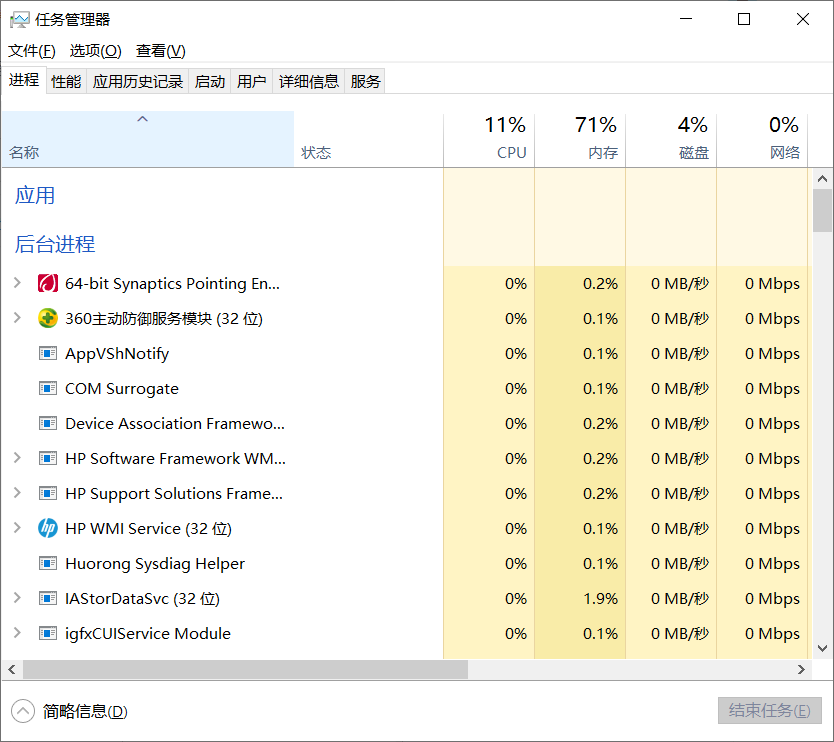Click the Huorong Sysdiag Helper icon
Viewport: 834px width, 742px height.
click(48, 563)
